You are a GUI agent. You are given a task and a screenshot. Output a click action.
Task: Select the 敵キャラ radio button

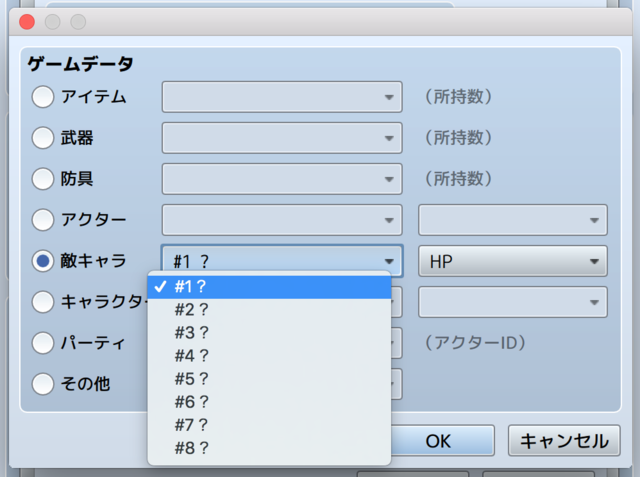pyautogui.click(x=43, y=261)
